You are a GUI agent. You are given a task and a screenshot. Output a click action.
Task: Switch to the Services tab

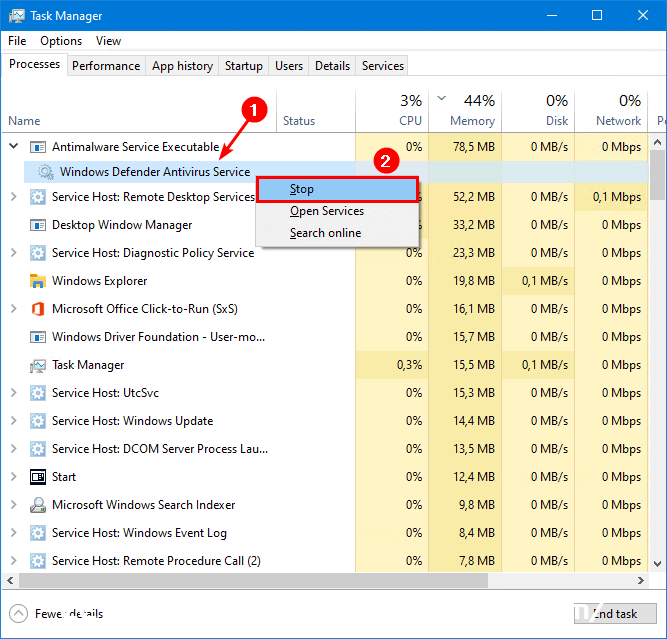coord(382,66)
